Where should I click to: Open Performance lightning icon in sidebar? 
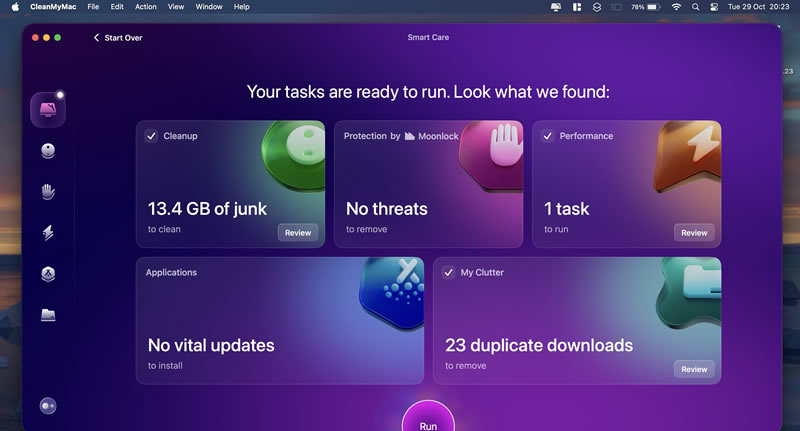(x=48, y=233)
